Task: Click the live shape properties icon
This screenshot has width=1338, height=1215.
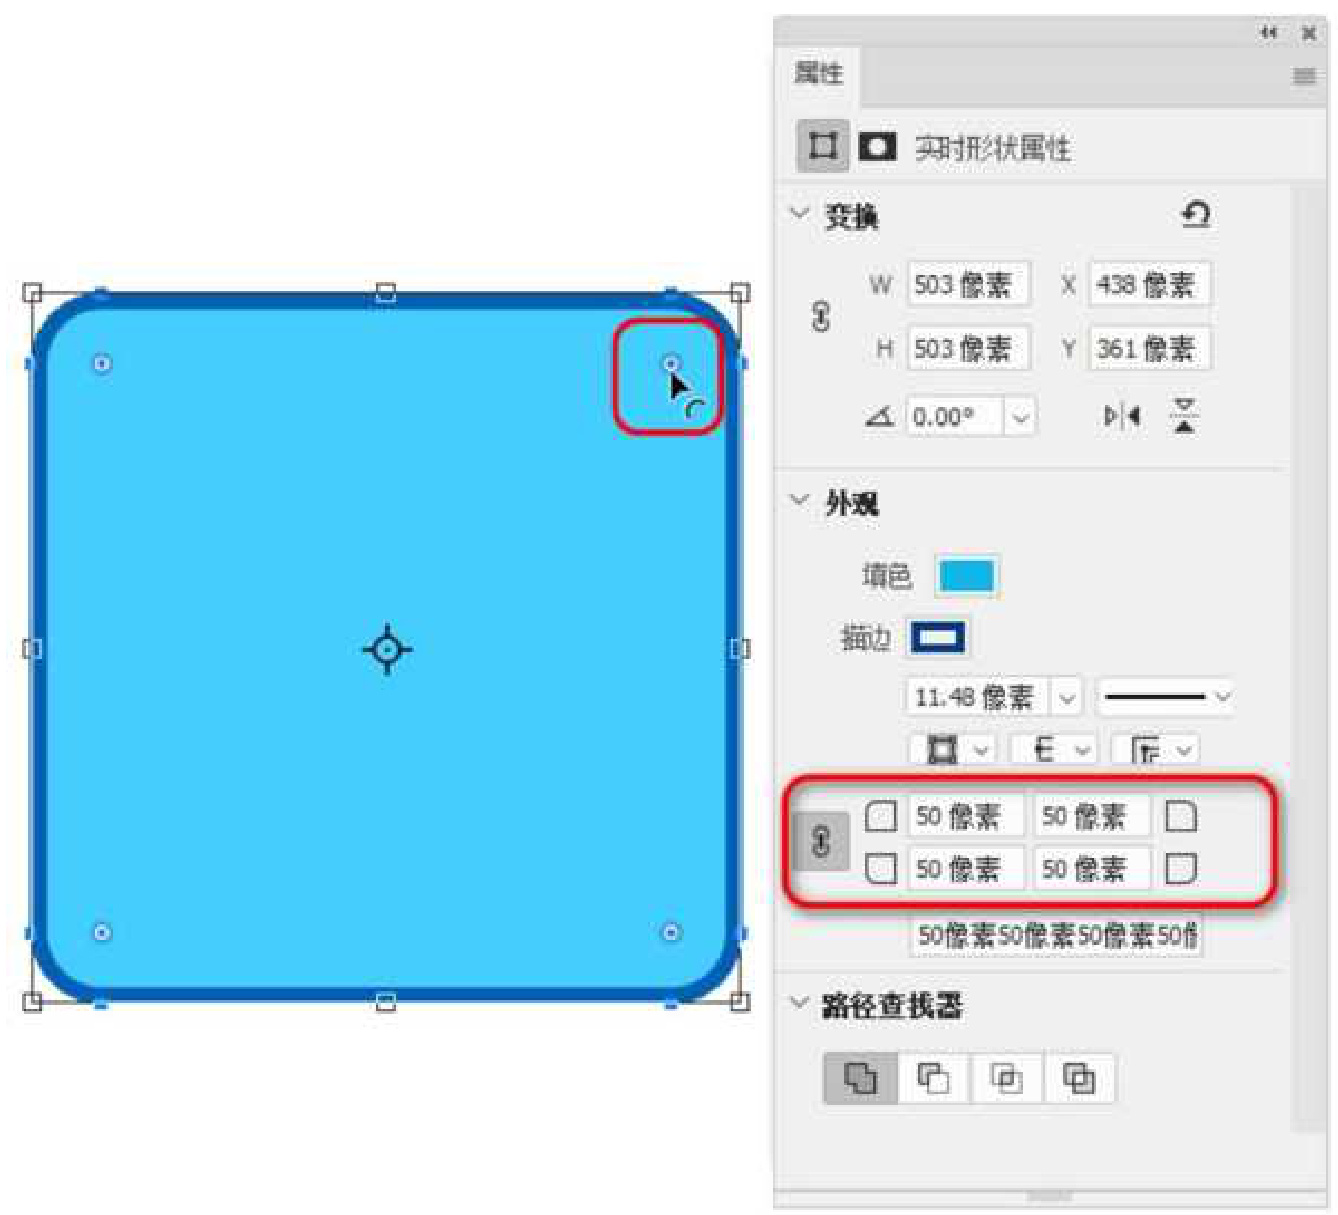Action: click(823, 146)
